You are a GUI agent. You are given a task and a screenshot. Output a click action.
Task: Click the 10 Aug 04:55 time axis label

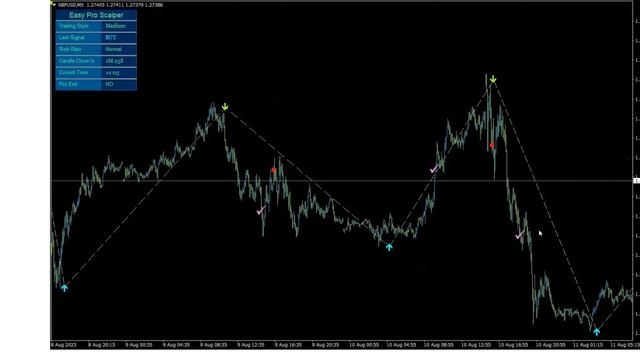[401, 345]
